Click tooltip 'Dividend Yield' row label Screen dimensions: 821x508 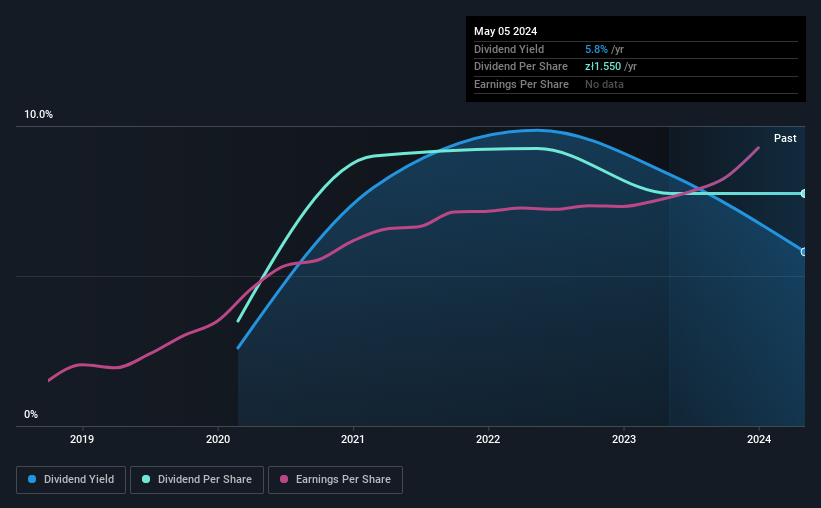pyautogui.click(x=509, y=49)
